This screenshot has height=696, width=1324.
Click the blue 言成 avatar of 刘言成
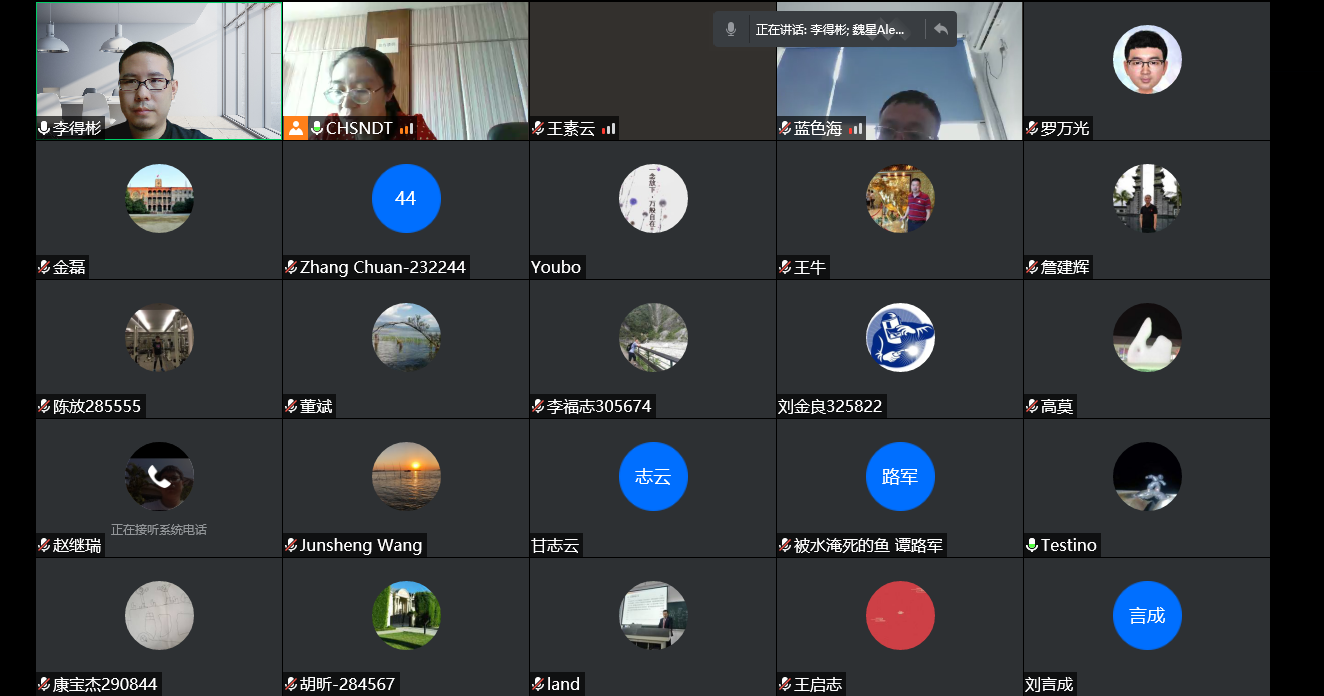click(x=1147, y=615)
